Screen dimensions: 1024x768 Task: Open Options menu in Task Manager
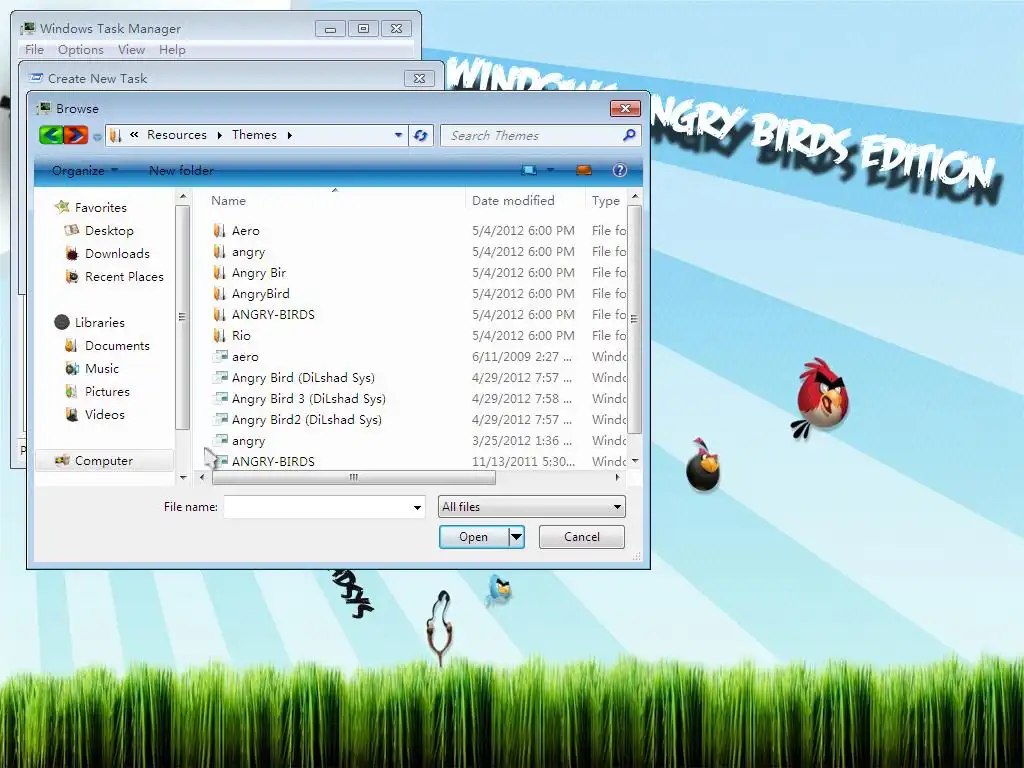click(x=80, y=50)
